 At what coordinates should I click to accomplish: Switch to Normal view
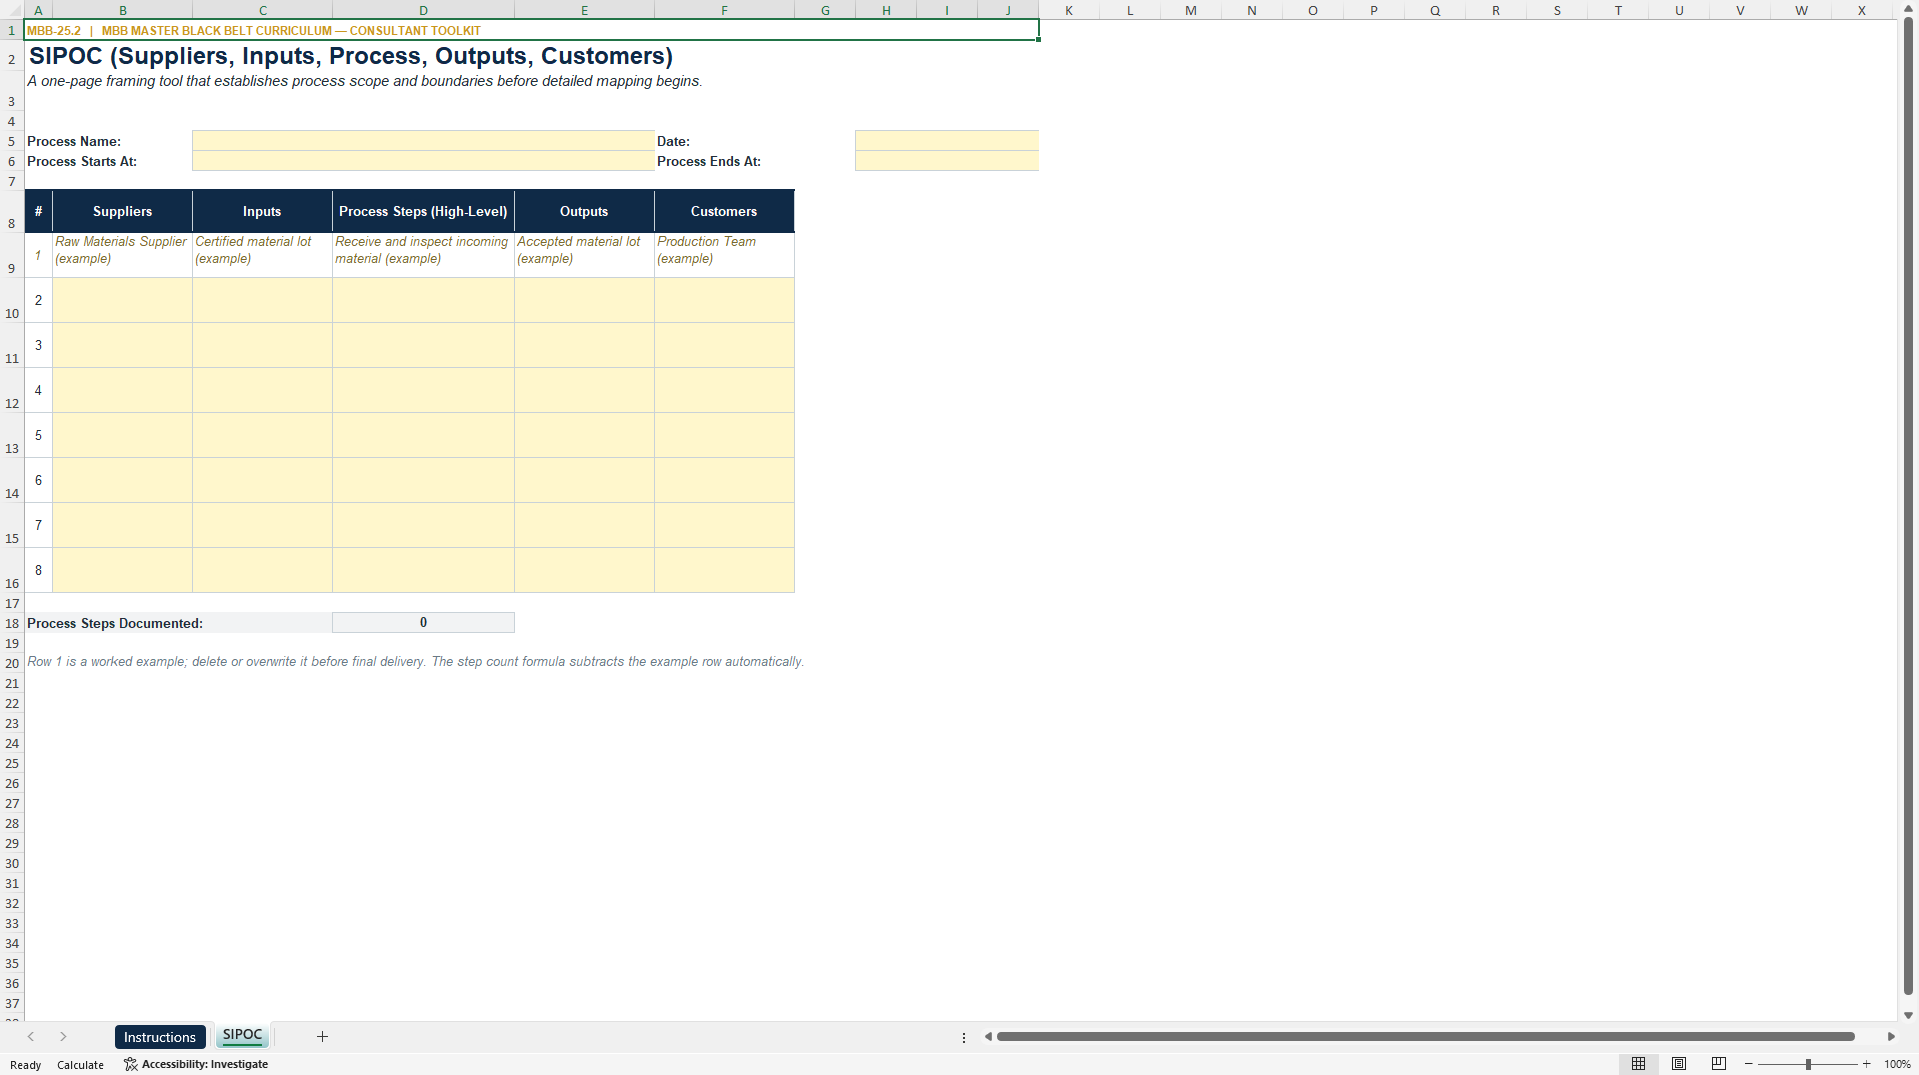pos(1638,1064)
